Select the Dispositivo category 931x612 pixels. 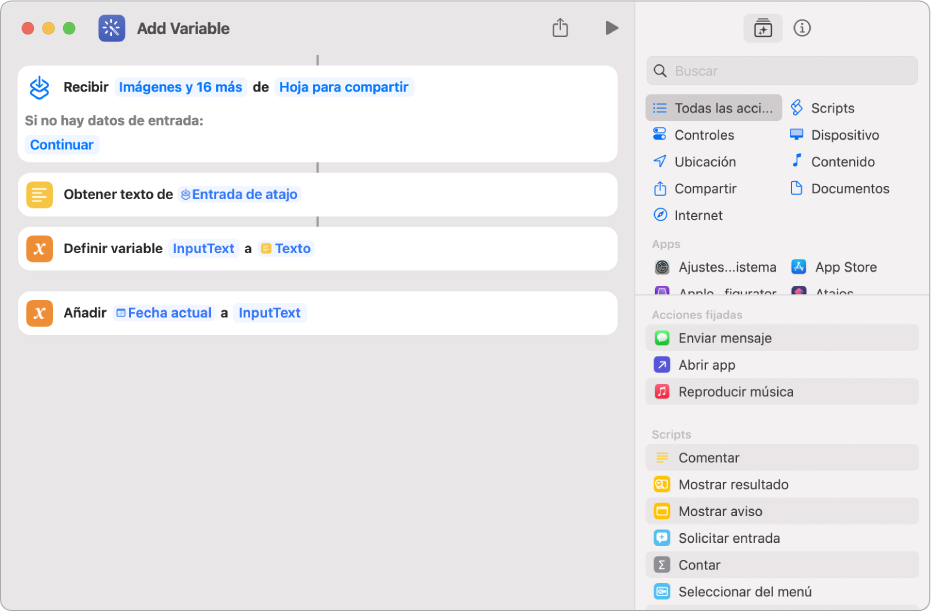click(834, 135)
